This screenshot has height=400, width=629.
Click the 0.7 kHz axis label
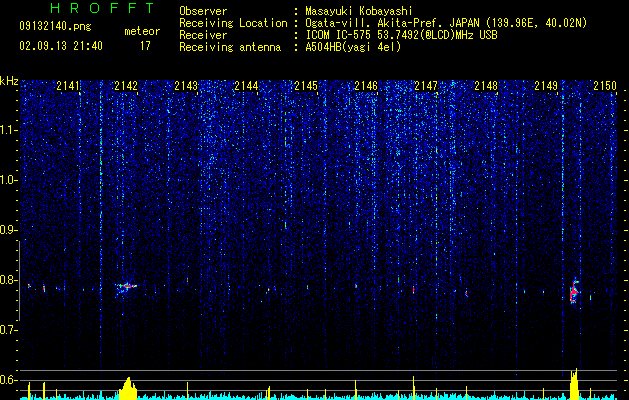pos(8,330)
